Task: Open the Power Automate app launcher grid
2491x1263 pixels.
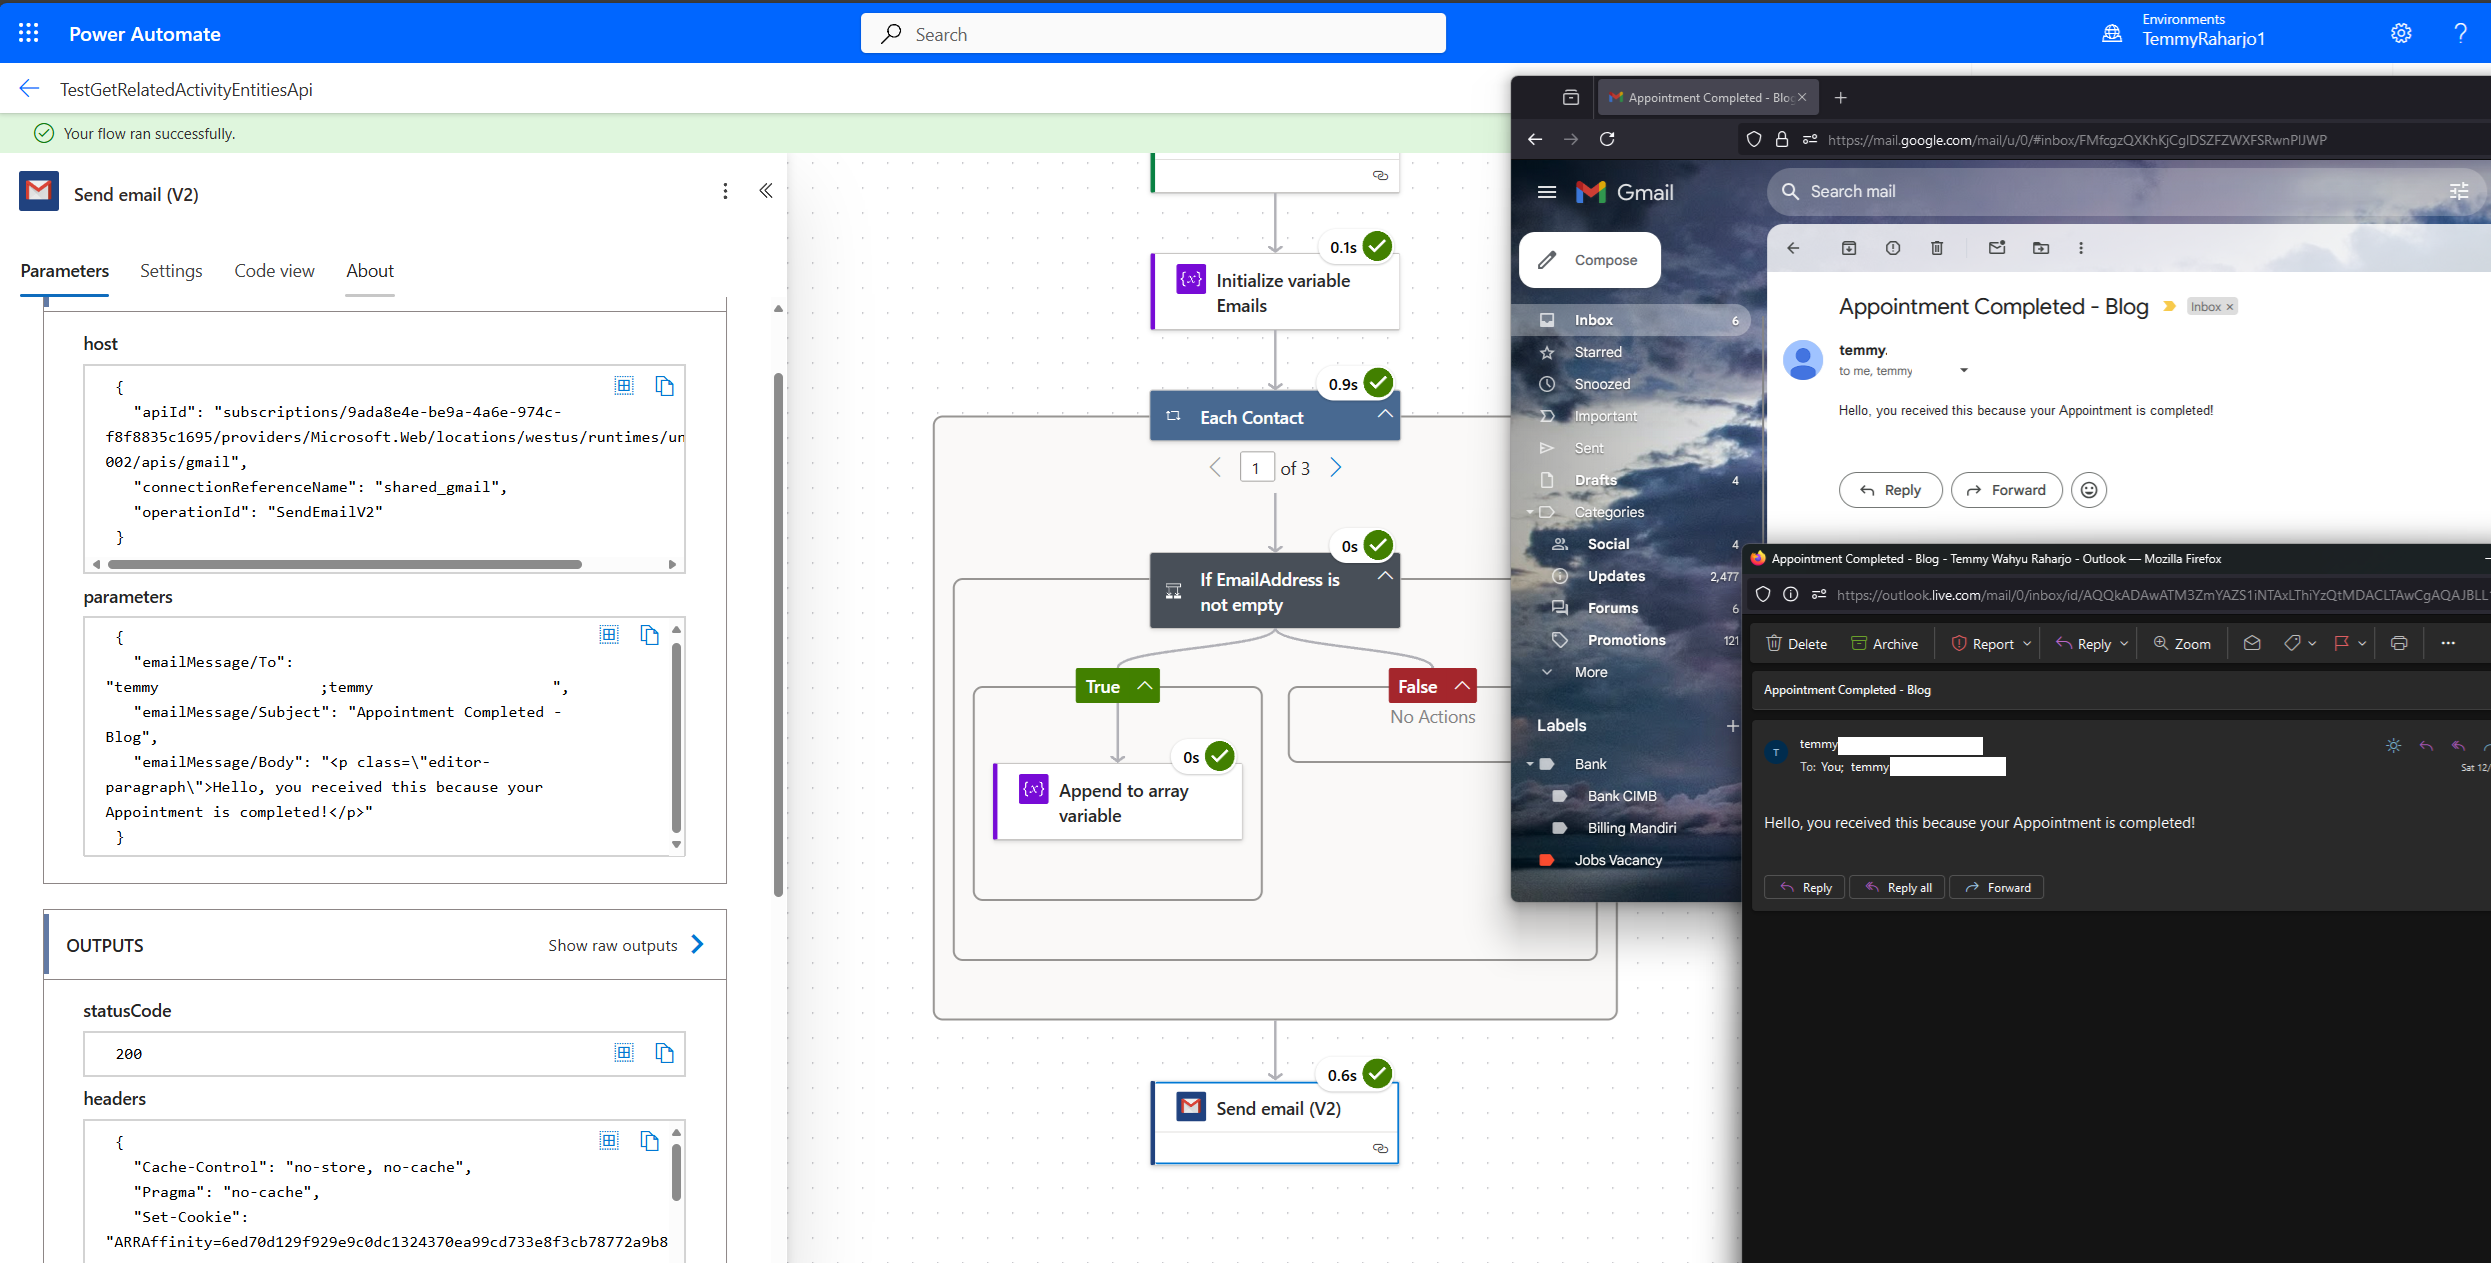Action: click(29, 33)
